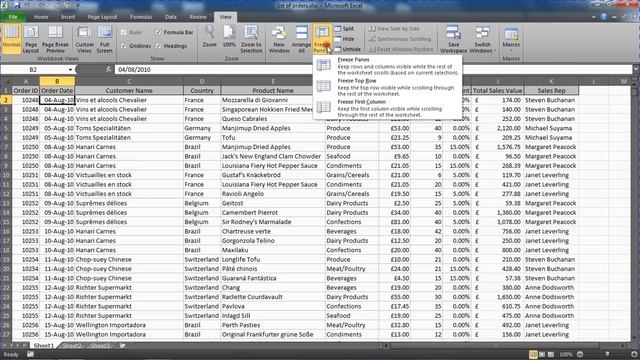Viewport: 640px width, 360px height.
Task: Click the zoom out minus button
Action: click(580, 354)
